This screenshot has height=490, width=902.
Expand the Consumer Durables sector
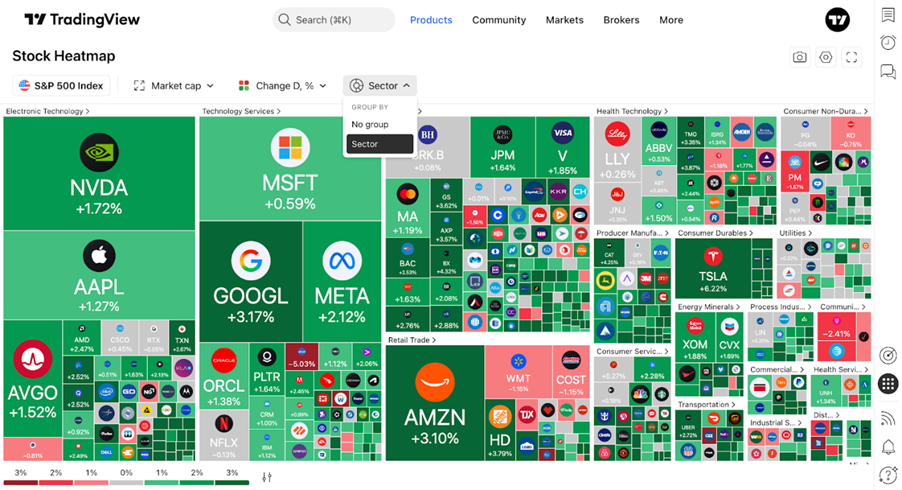pyautogui.click(x=715, y=233)
